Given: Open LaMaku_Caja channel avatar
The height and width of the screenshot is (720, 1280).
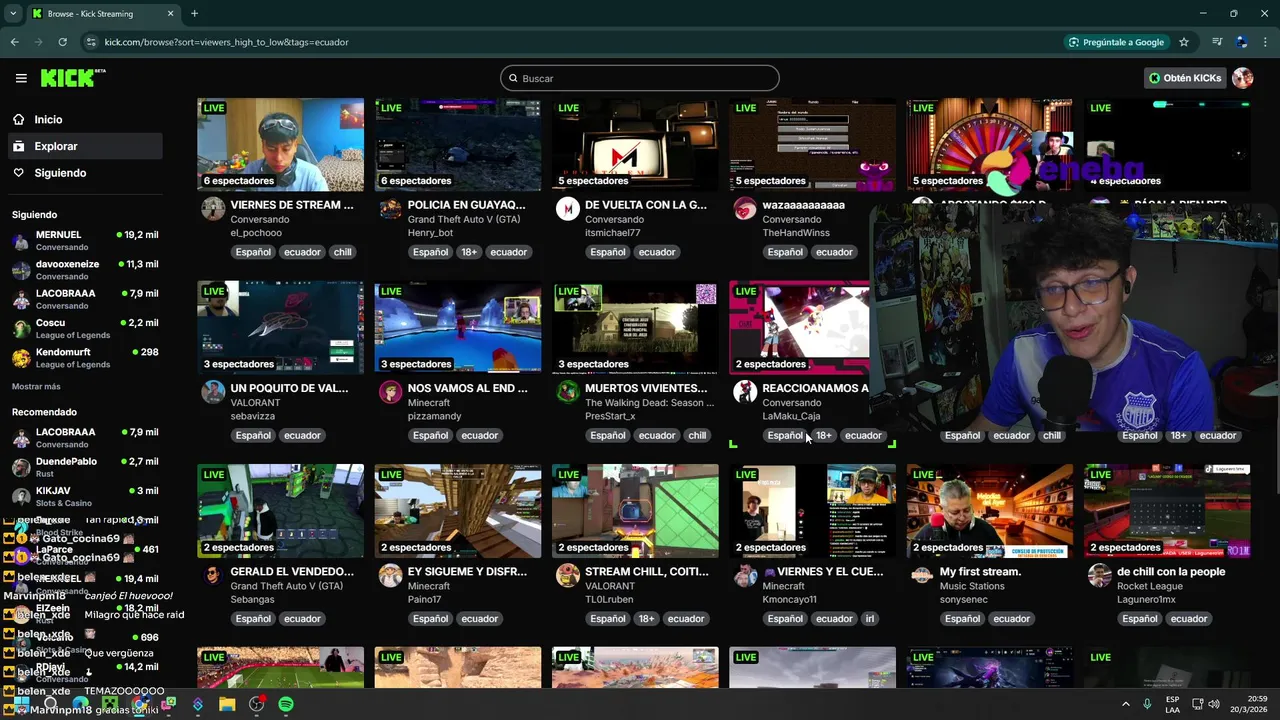Looking at the screenshot, I should 745,392.
